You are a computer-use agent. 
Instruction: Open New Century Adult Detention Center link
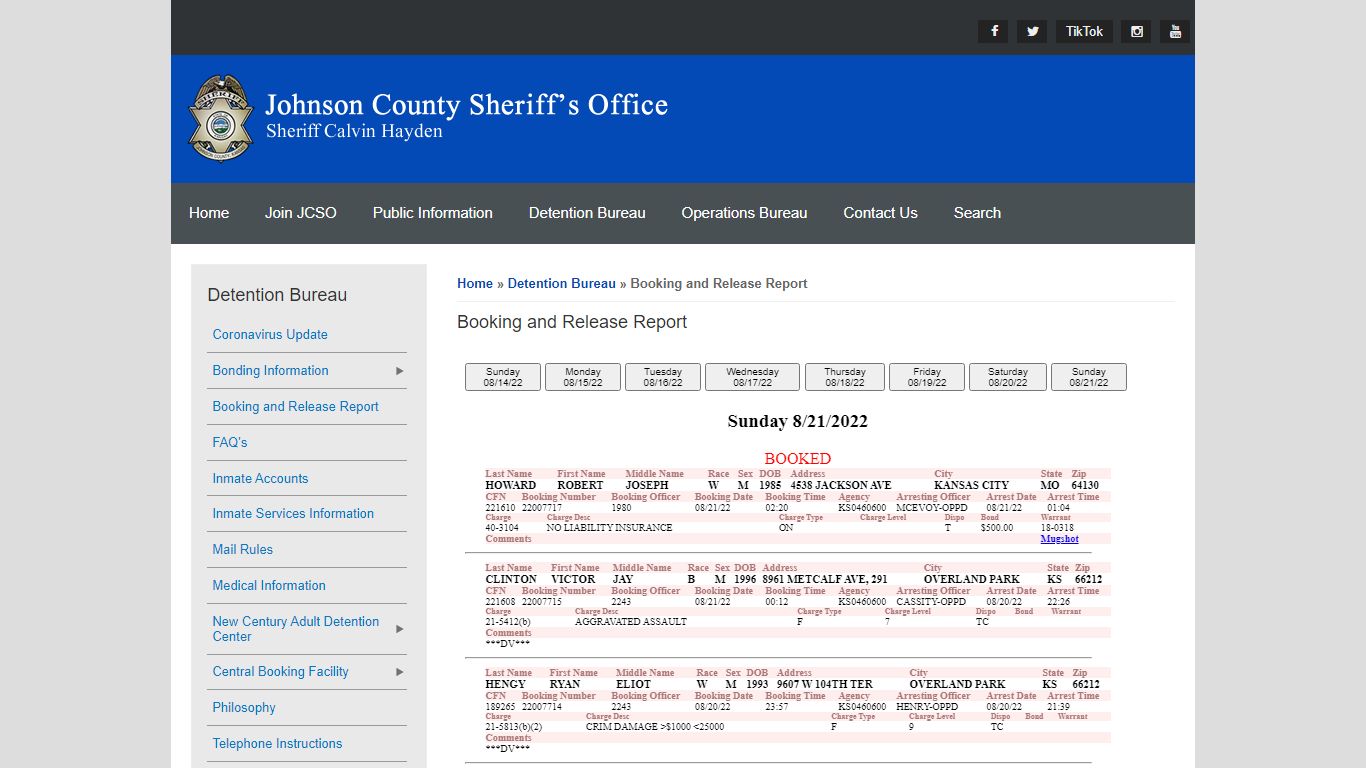(295, 629)
